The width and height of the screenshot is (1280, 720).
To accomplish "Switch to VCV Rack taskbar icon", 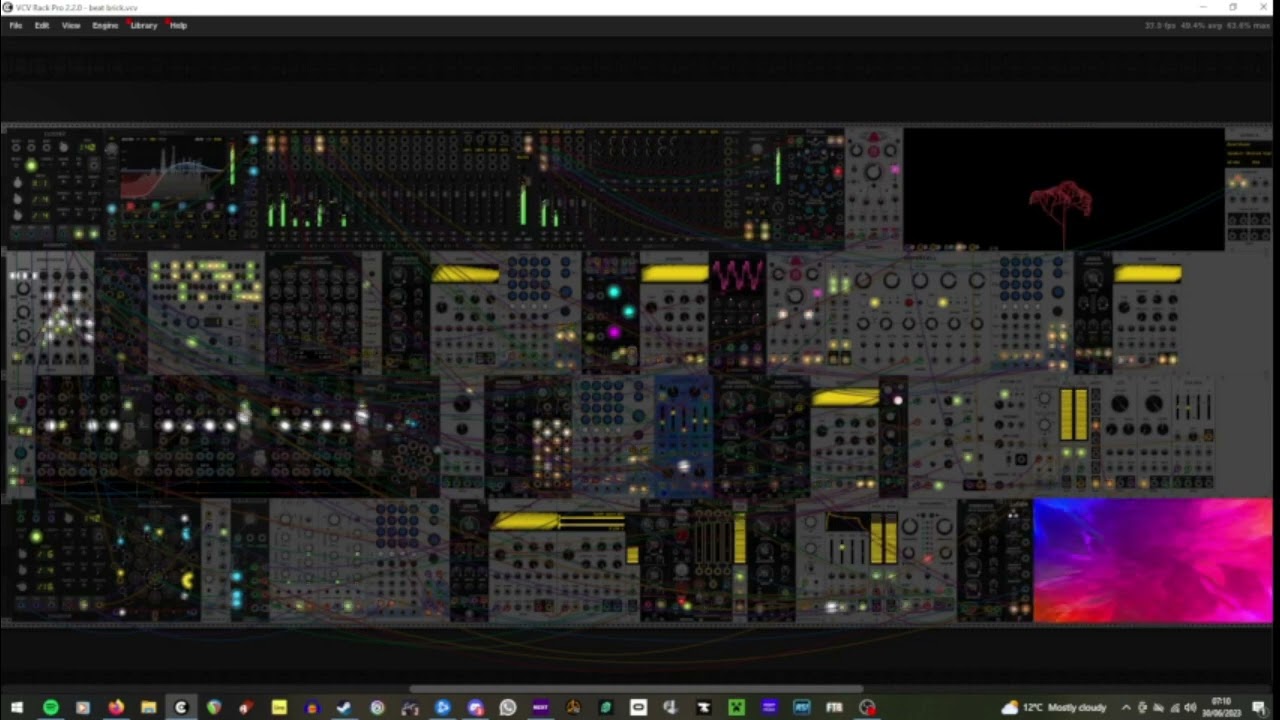I will pos(181,707).
